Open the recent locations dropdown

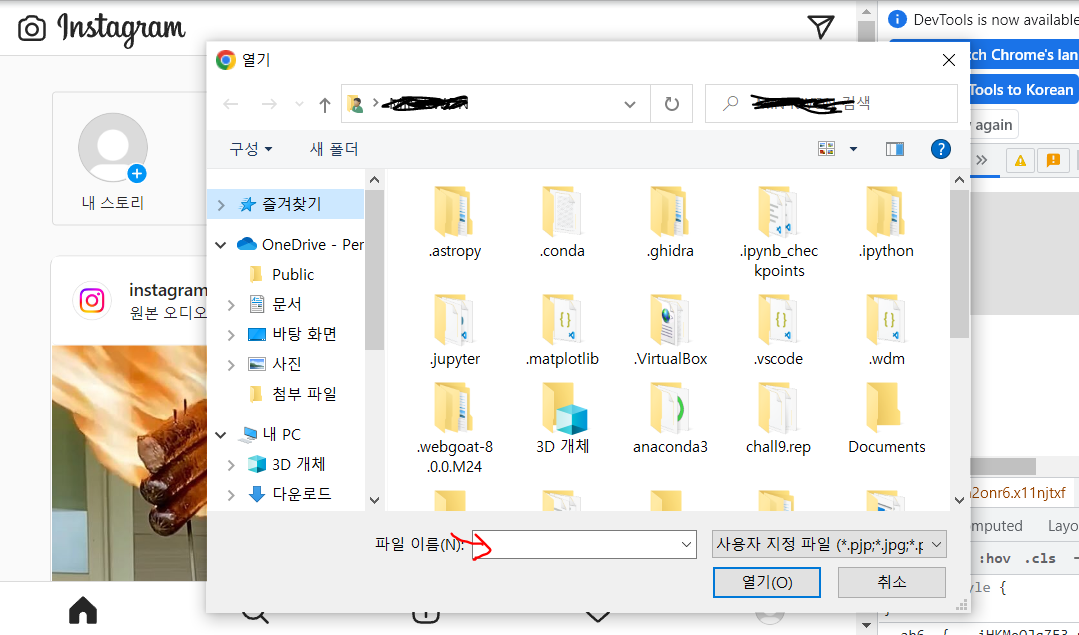tap(299, 104)
